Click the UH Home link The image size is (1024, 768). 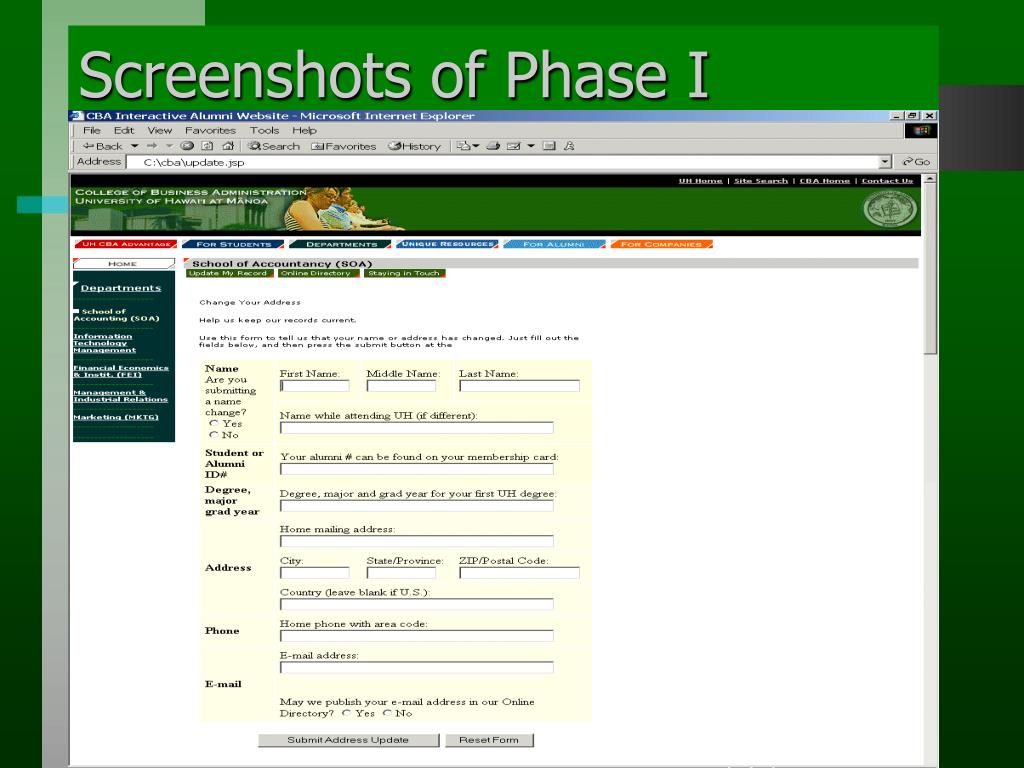point(700,181)
